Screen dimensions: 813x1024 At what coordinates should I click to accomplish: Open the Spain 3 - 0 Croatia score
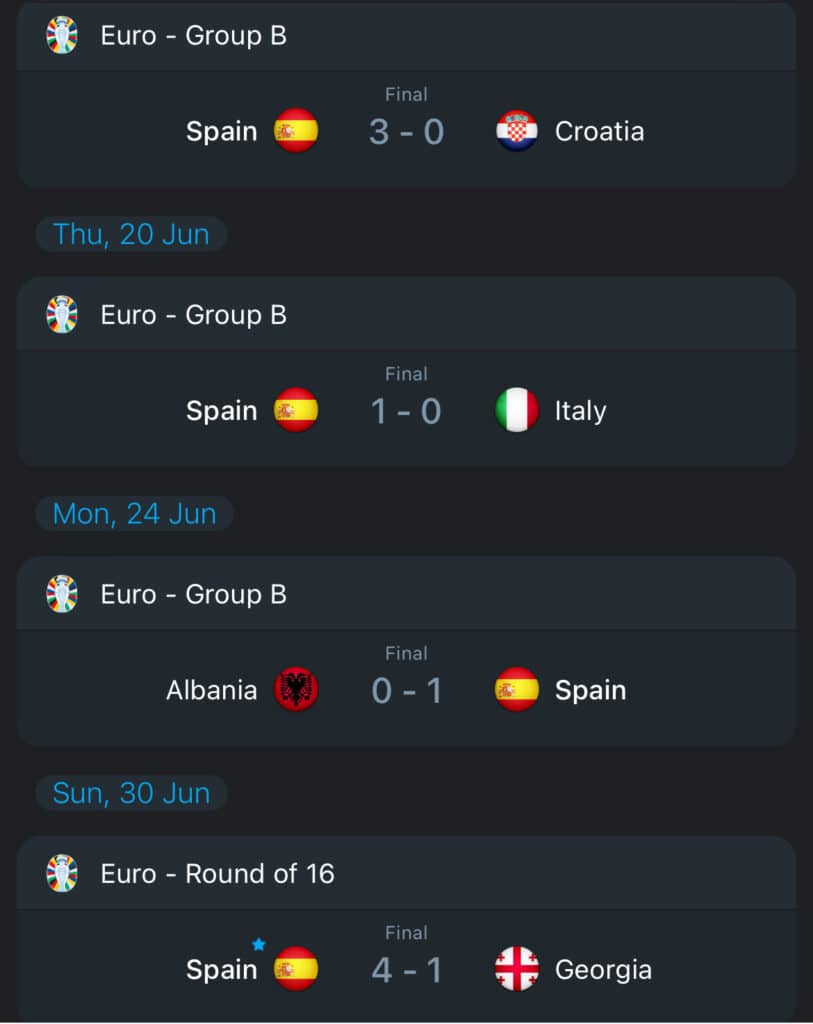pos(406,131)
